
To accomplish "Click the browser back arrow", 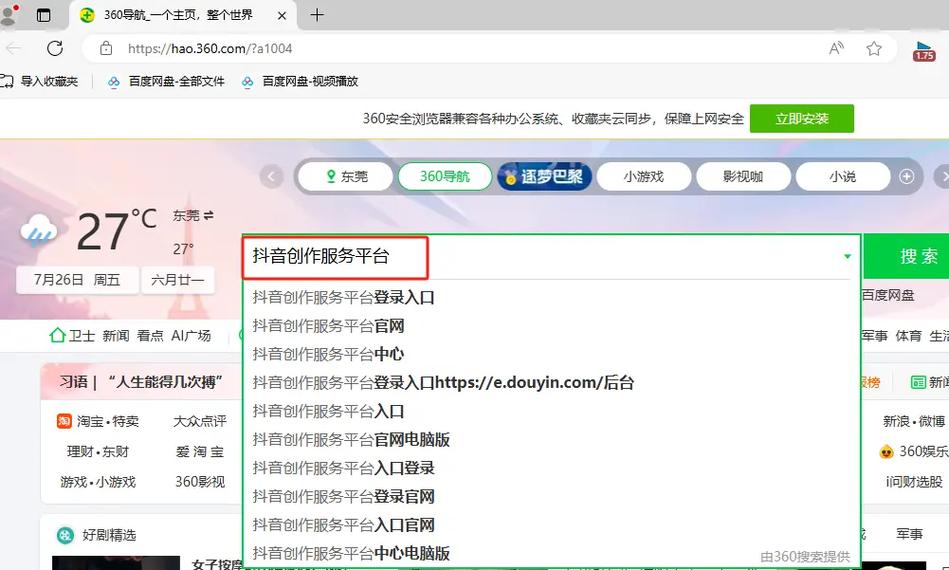I will pyautogui.click(x=13, y=48).
